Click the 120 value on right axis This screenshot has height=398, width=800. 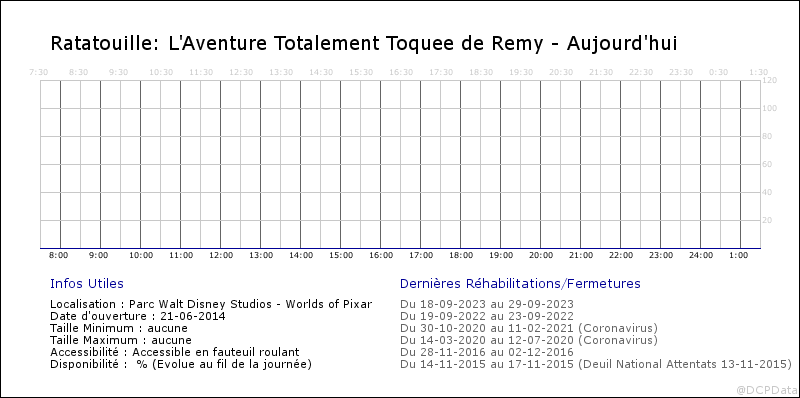click(769, 81)
